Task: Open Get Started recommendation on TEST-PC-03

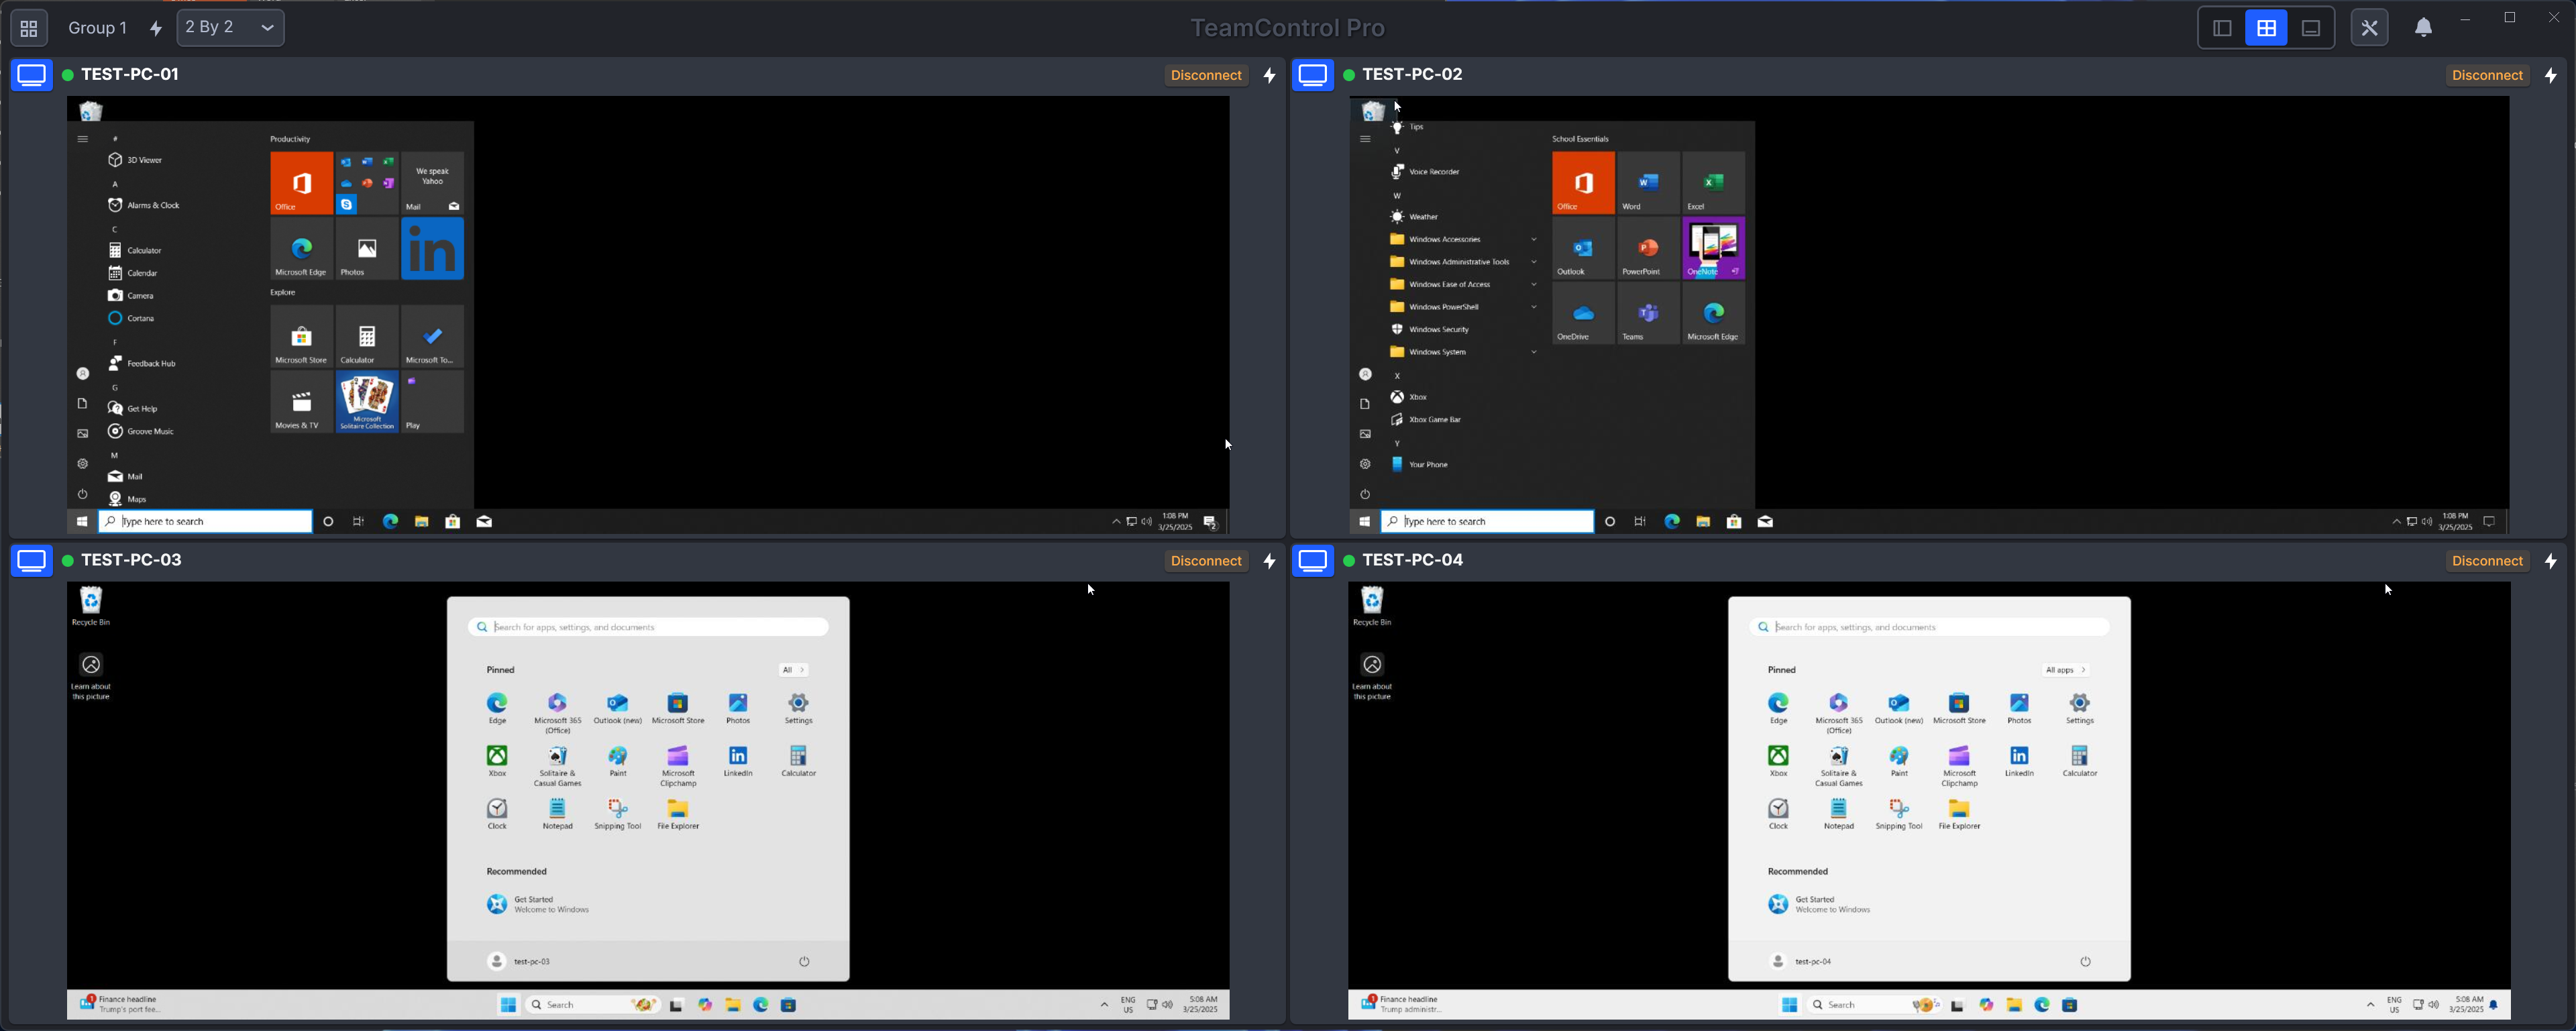Action: pyautogui.click(x=538, y=904)
